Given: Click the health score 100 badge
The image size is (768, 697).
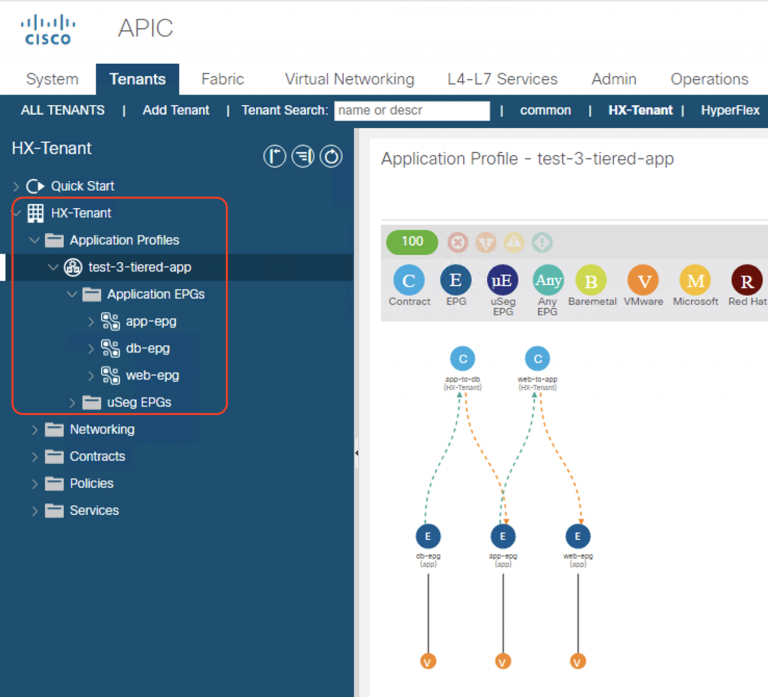Looking at the screenshot, I should 412,242.
